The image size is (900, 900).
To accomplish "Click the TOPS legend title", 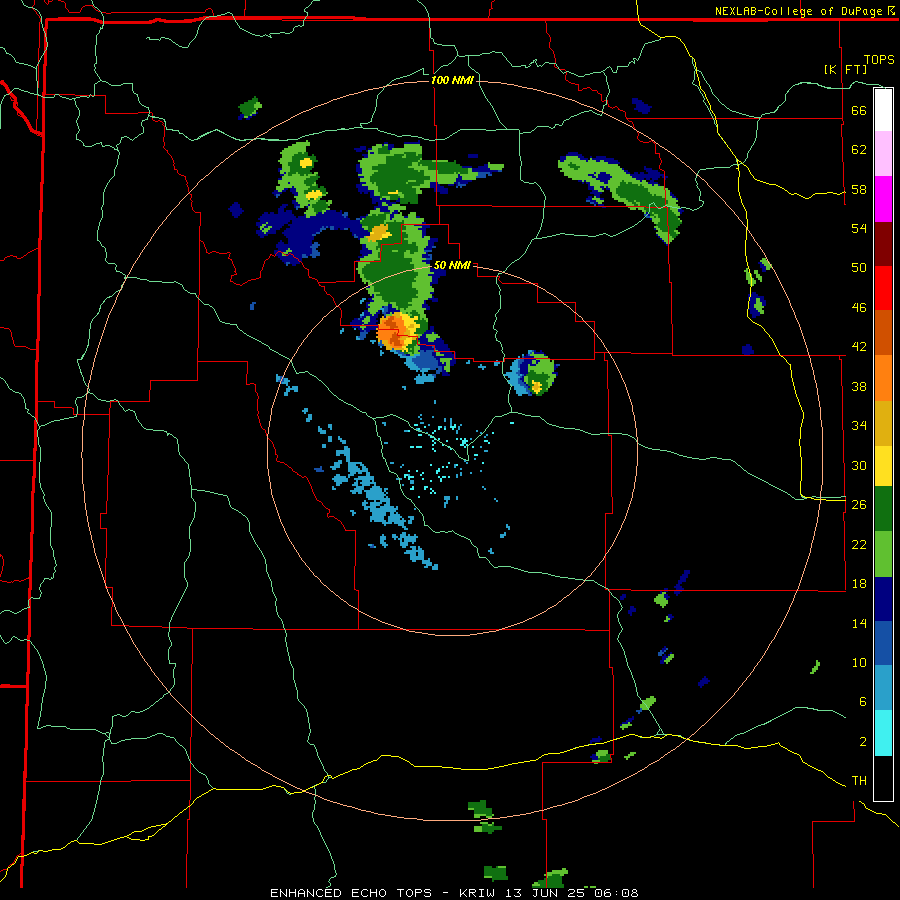I will pos(879,59).
